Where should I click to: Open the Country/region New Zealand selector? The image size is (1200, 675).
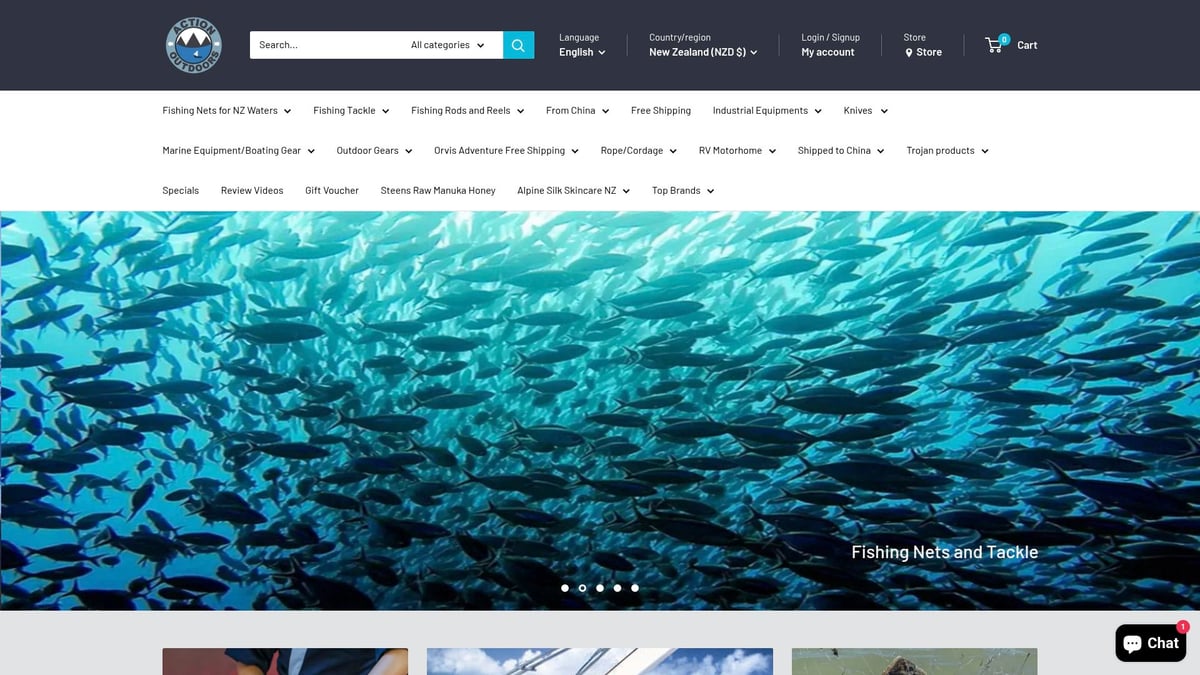pyautogui.click(x=701, y=51)
